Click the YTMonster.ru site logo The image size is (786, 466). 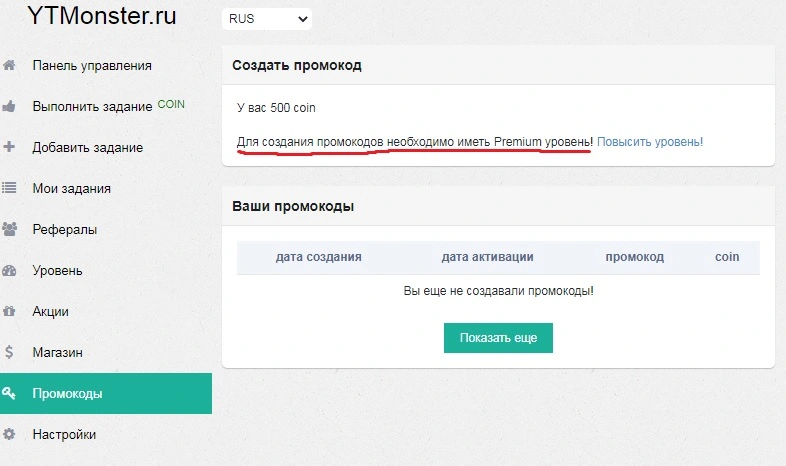(x=102, y=15)
